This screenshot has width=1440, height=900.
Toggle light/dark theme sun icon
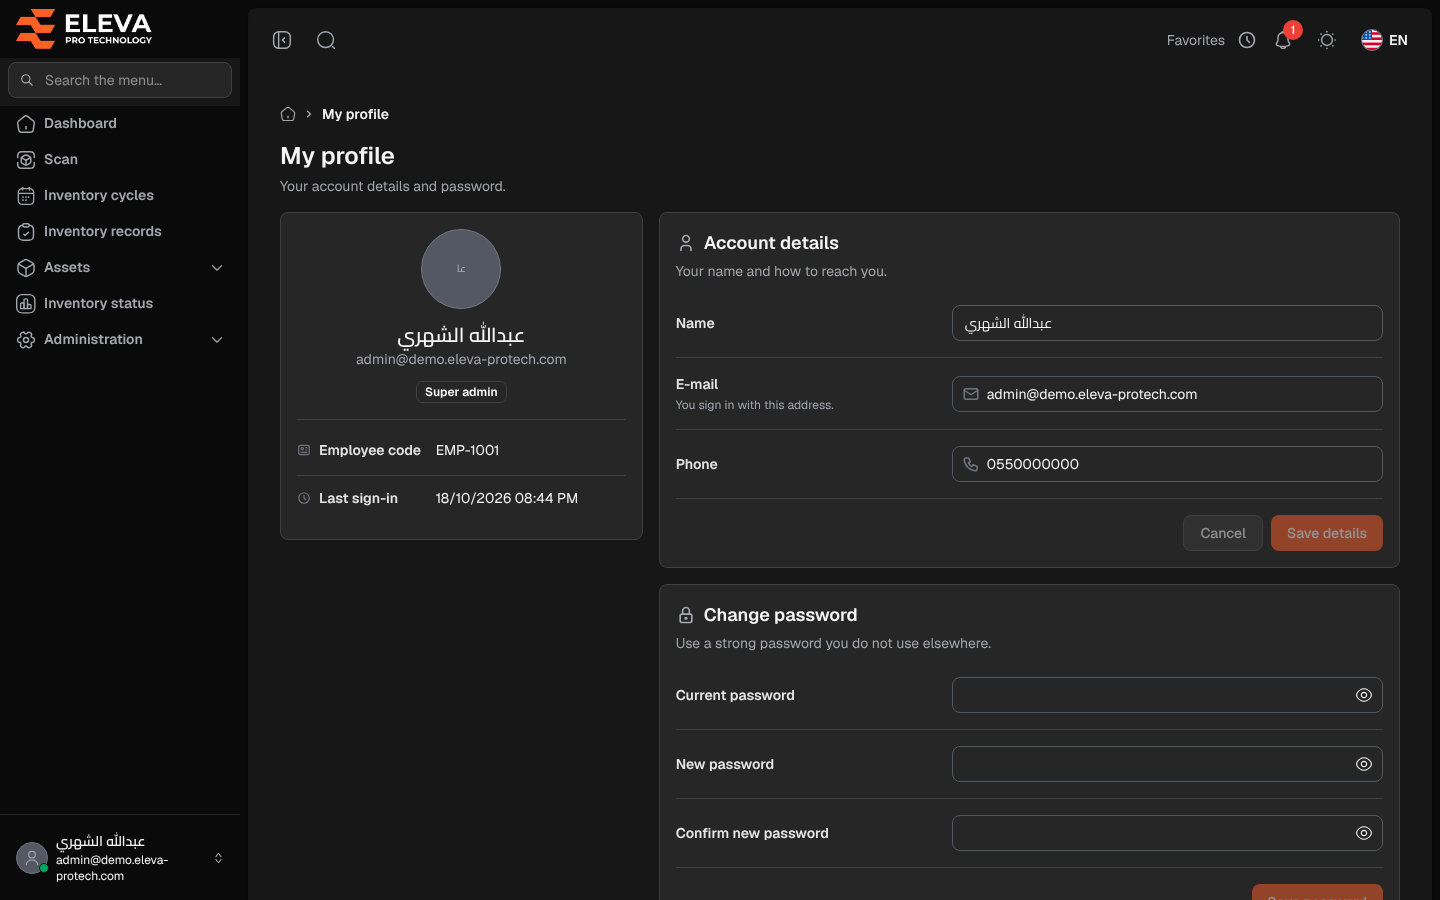1327,40
